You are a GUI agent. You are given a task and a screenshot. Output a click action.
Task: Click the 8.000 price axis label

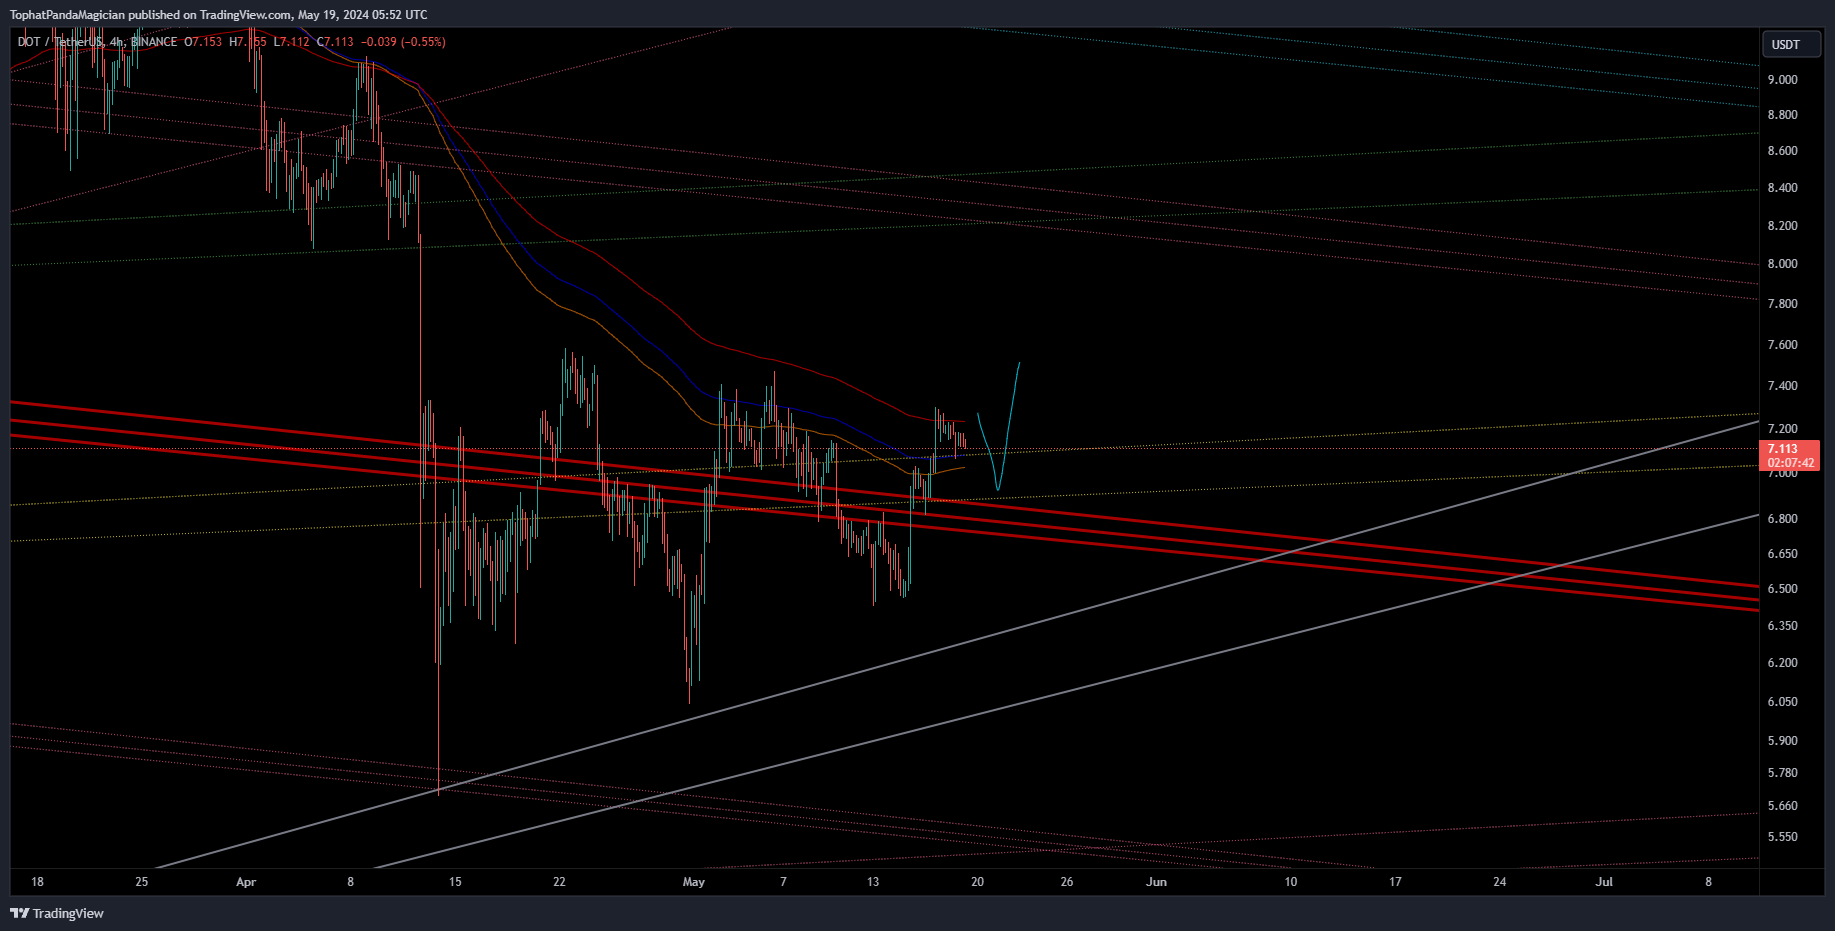[x=1782, y=264]
